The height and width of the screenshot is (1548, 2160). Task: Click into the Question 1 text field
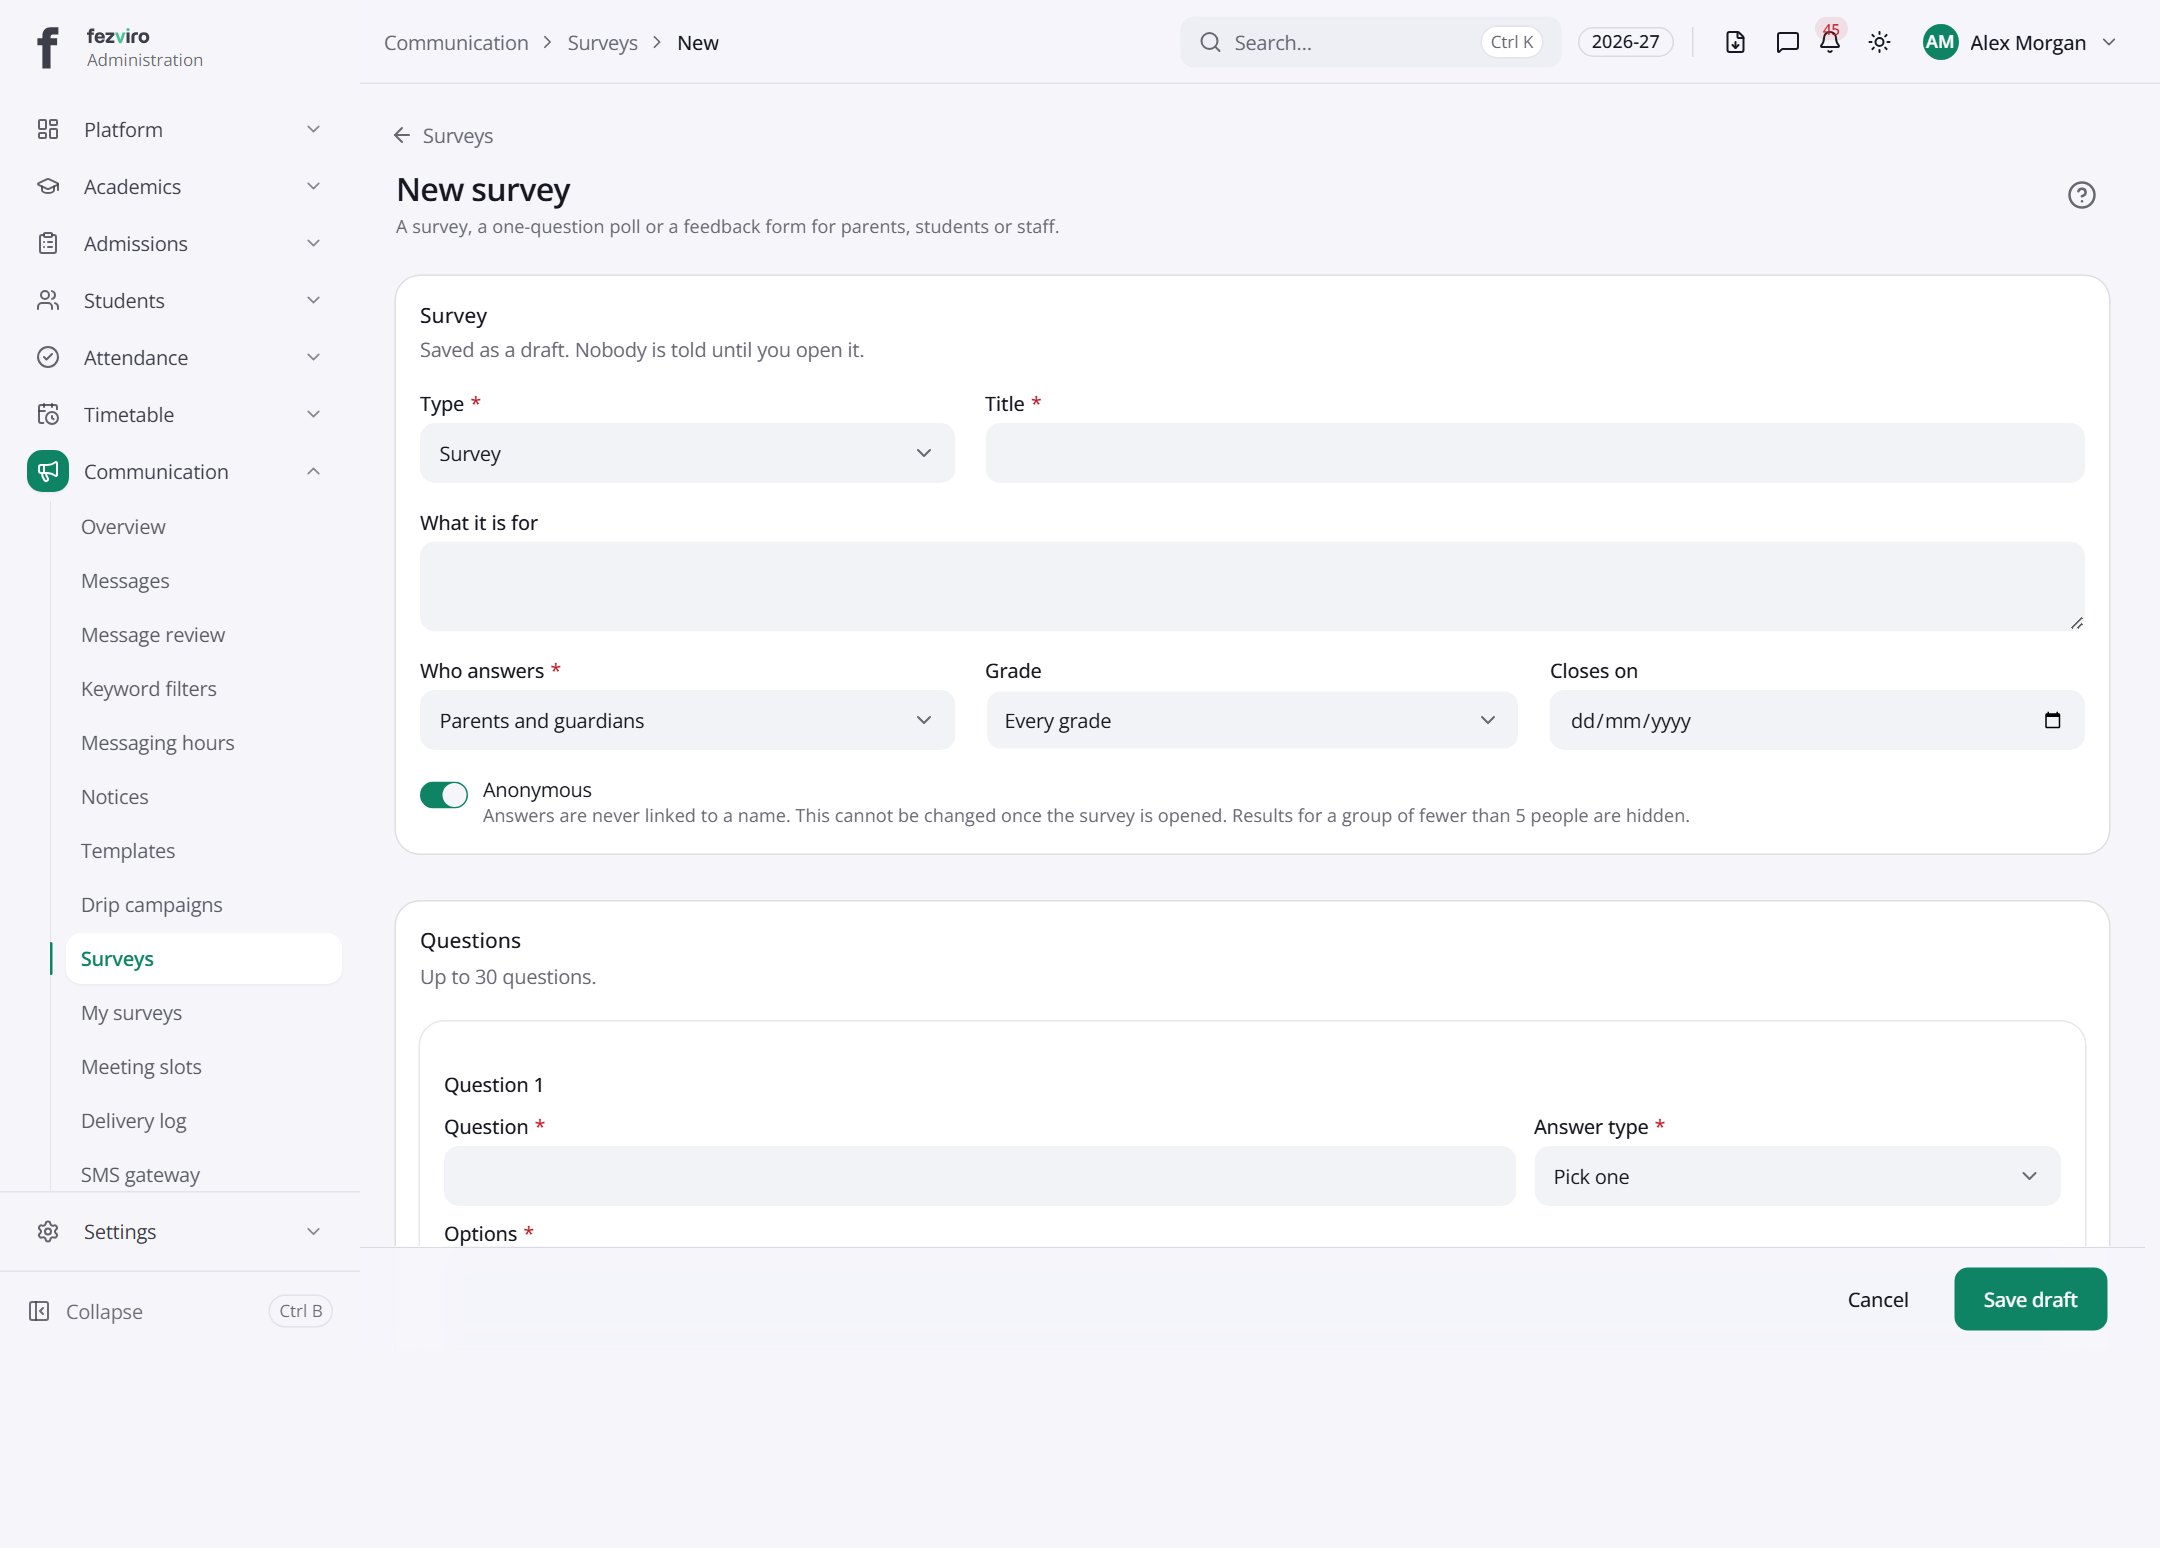click(x=979, y=1176)
